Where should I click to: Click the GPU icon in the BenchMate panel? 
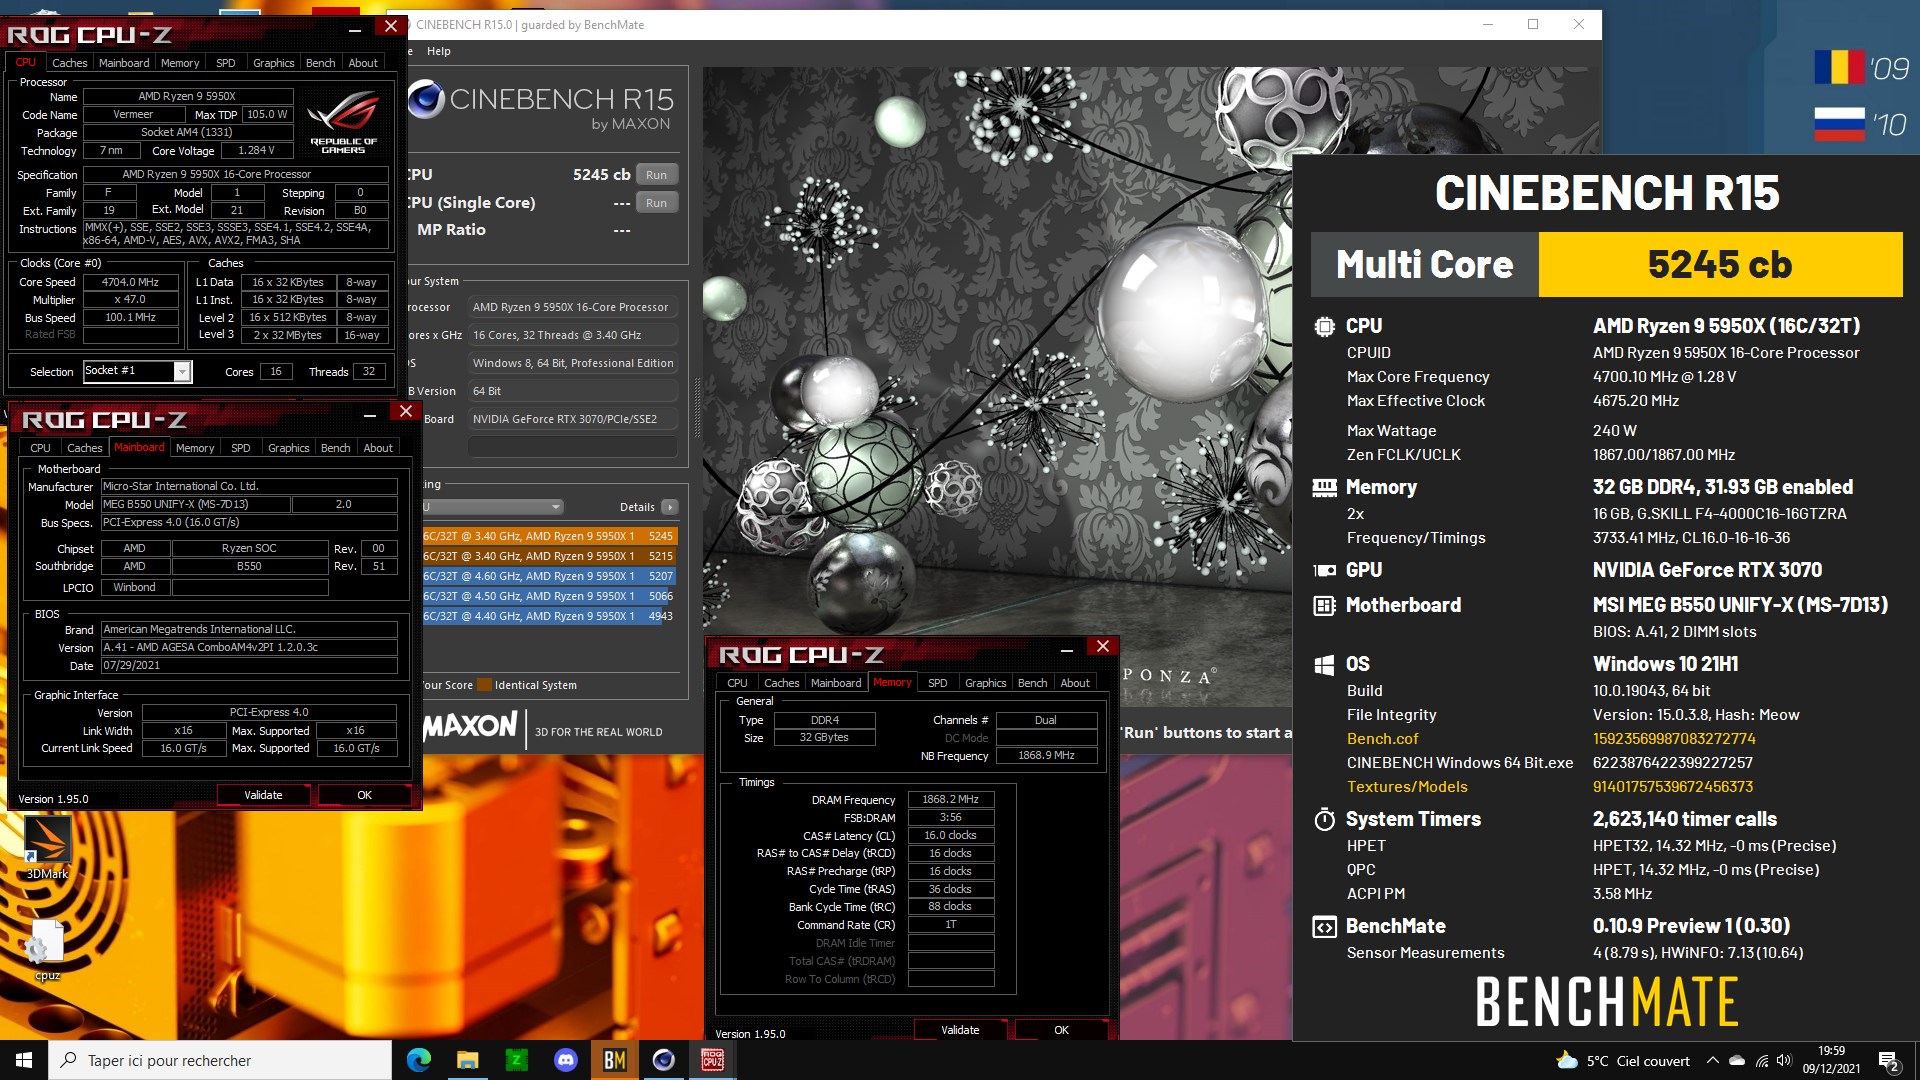[x=1324, y=570]
